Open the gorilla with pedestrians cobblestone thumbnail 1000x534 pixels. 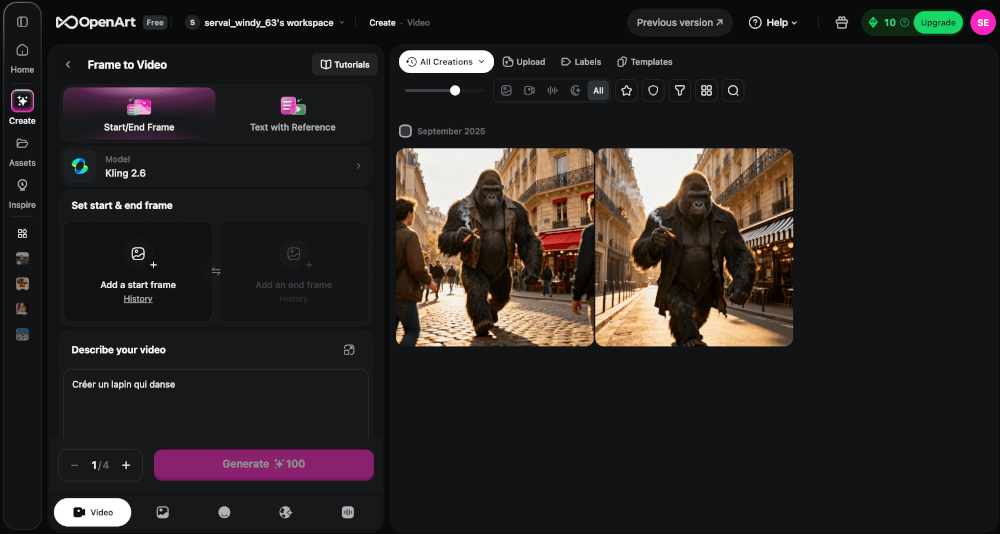pyautogui.click(x=495, y=248)
